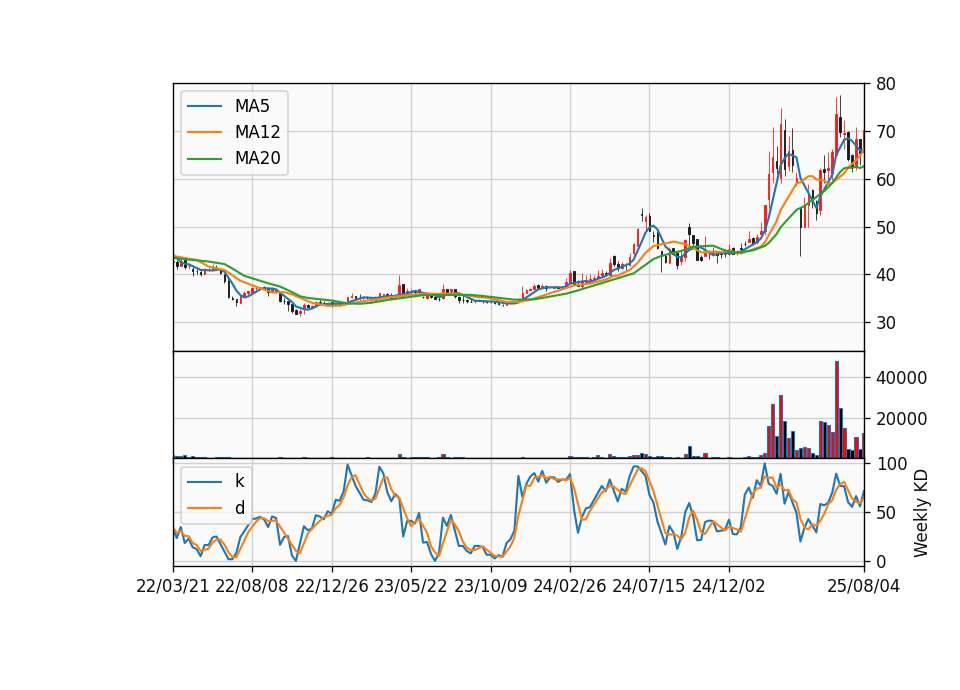Click the price axis label 60
Image resolution: width=960 pixels, height=690 pixels.
pos(885,179)
